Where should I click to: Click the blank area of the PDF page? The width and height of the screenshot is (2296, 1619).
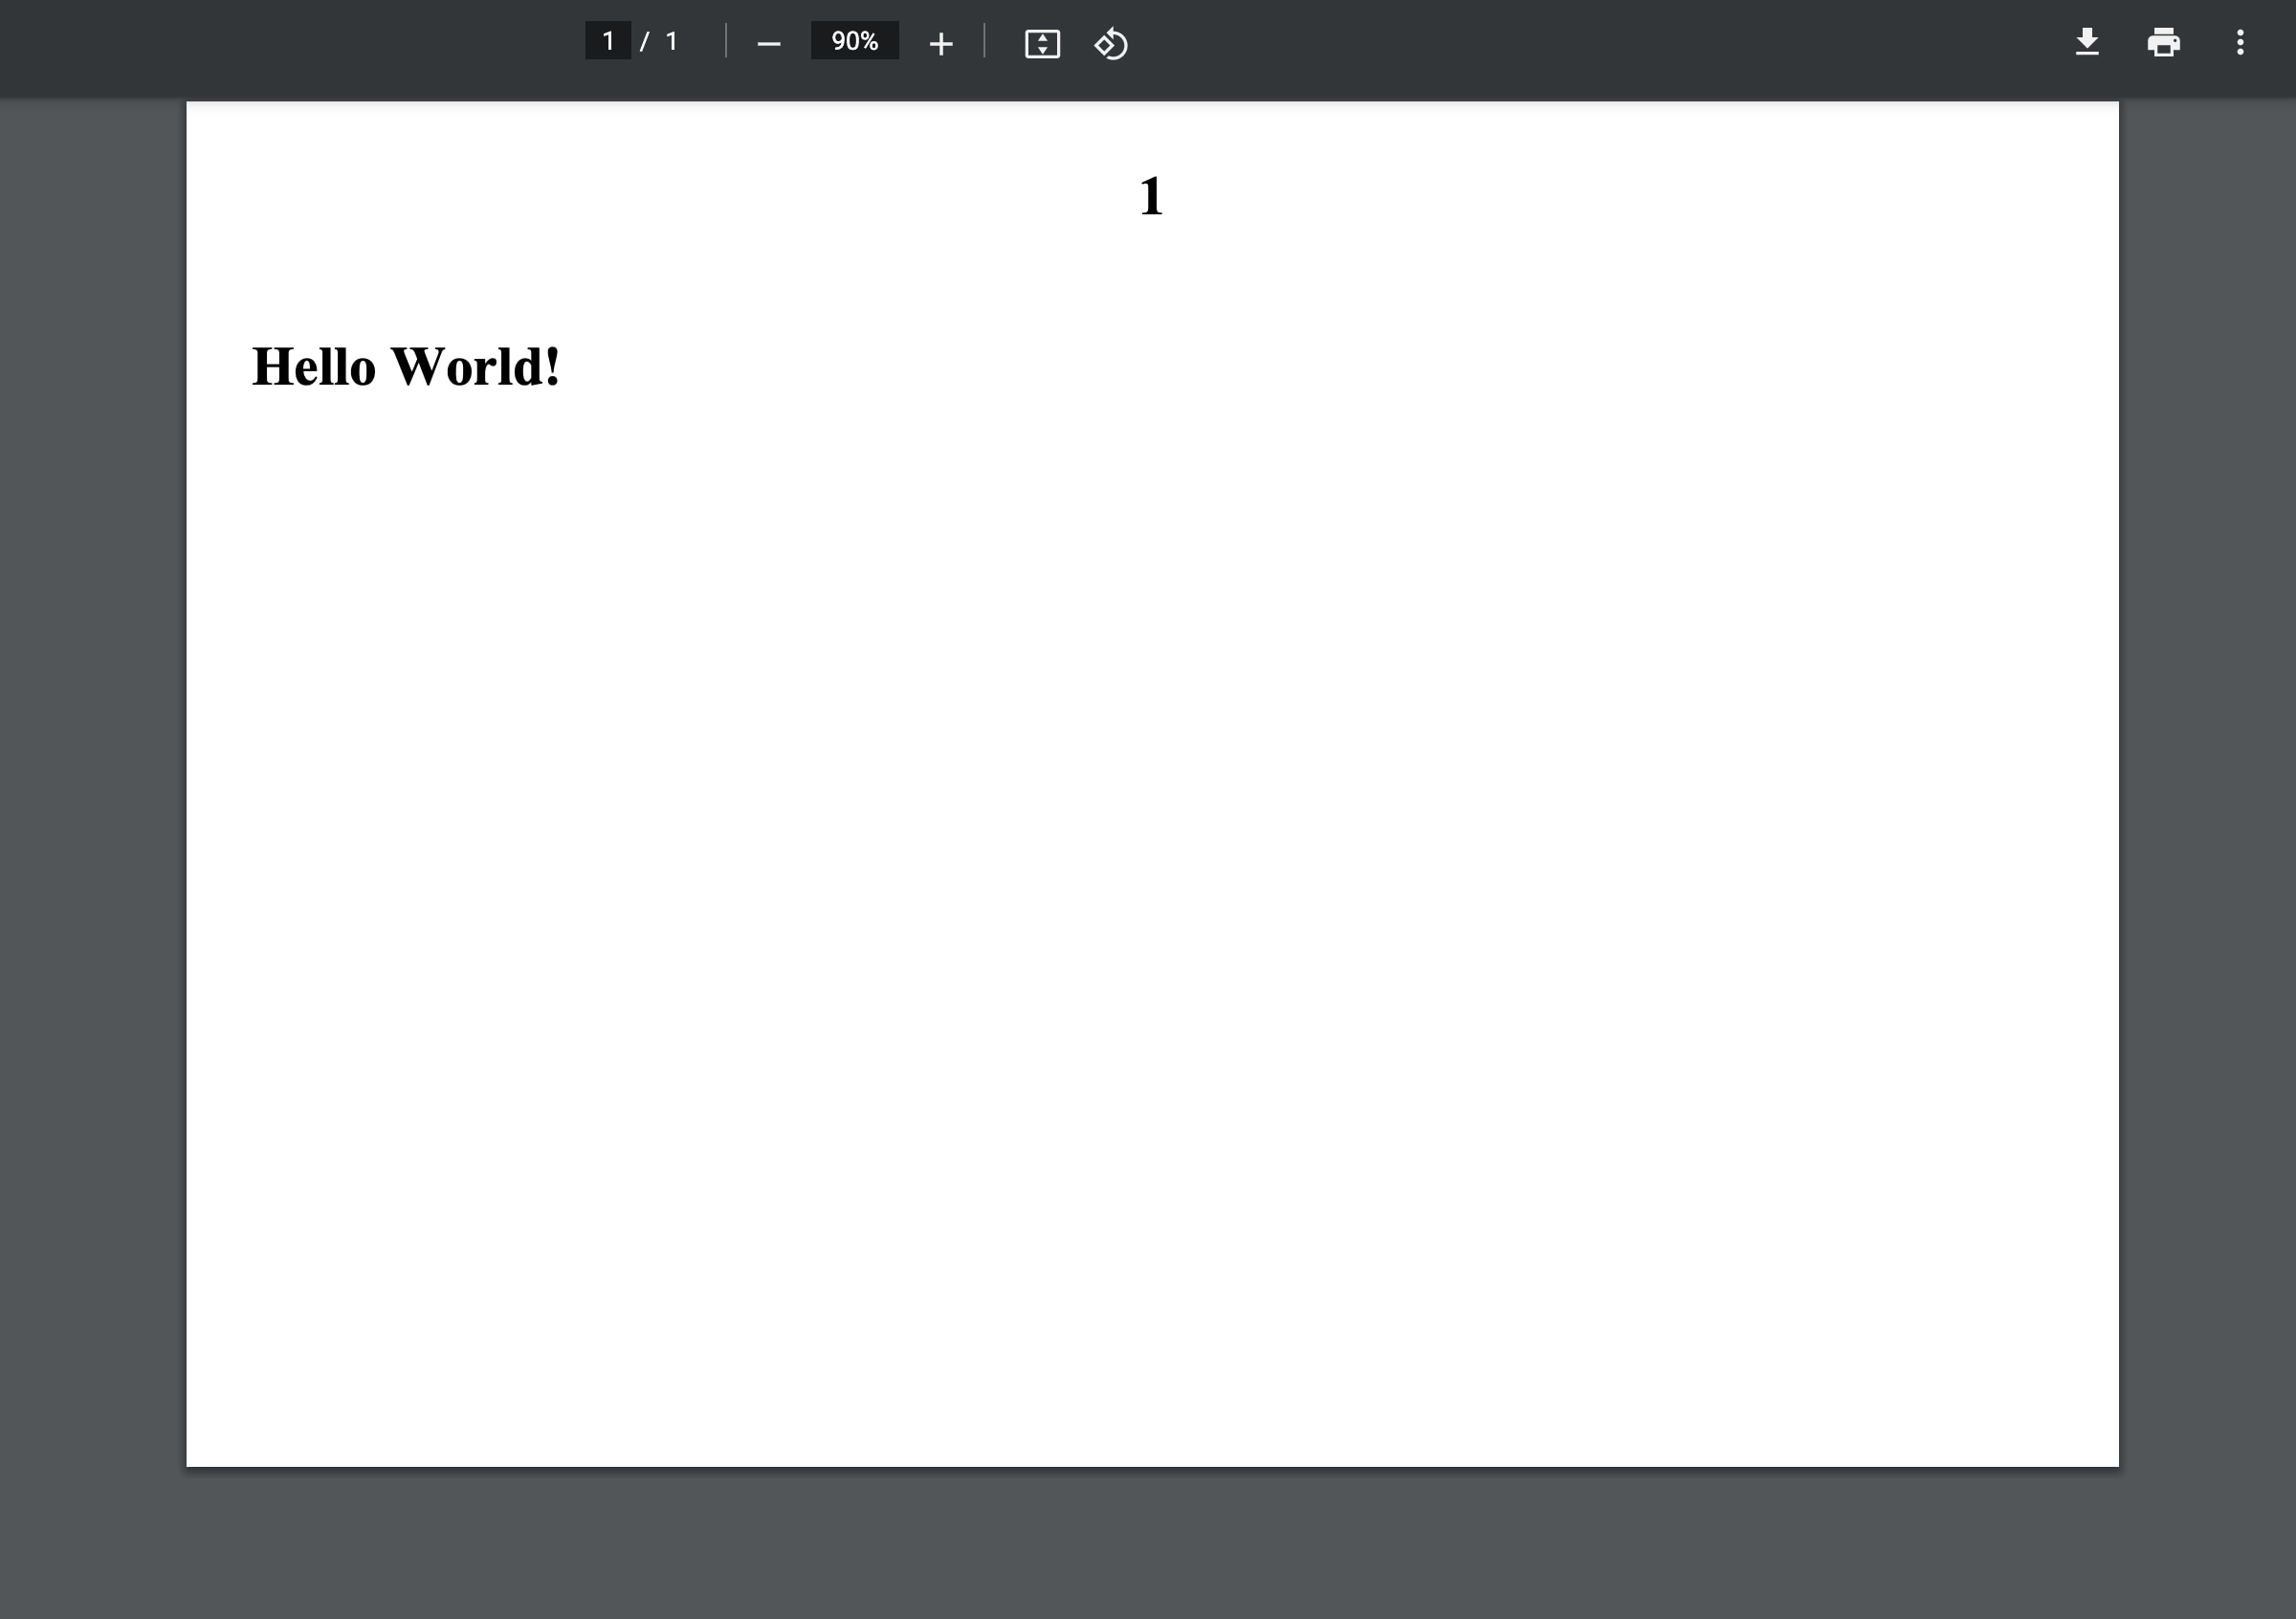tap(1150, 900)
